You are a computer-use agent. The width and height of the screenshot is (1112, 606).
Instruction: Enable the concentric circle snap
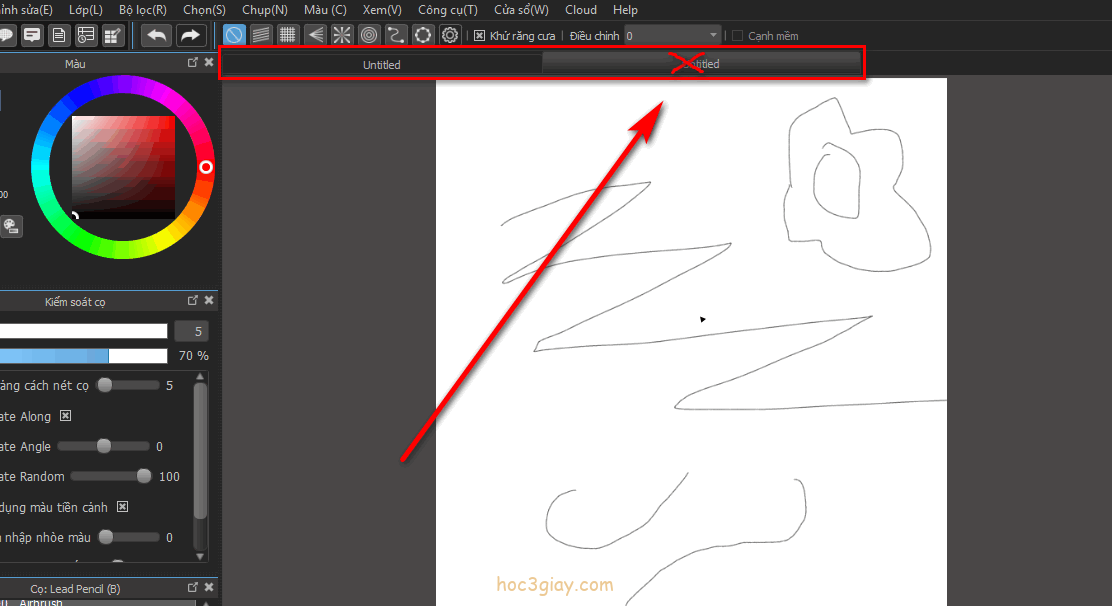tap(369, 35)
